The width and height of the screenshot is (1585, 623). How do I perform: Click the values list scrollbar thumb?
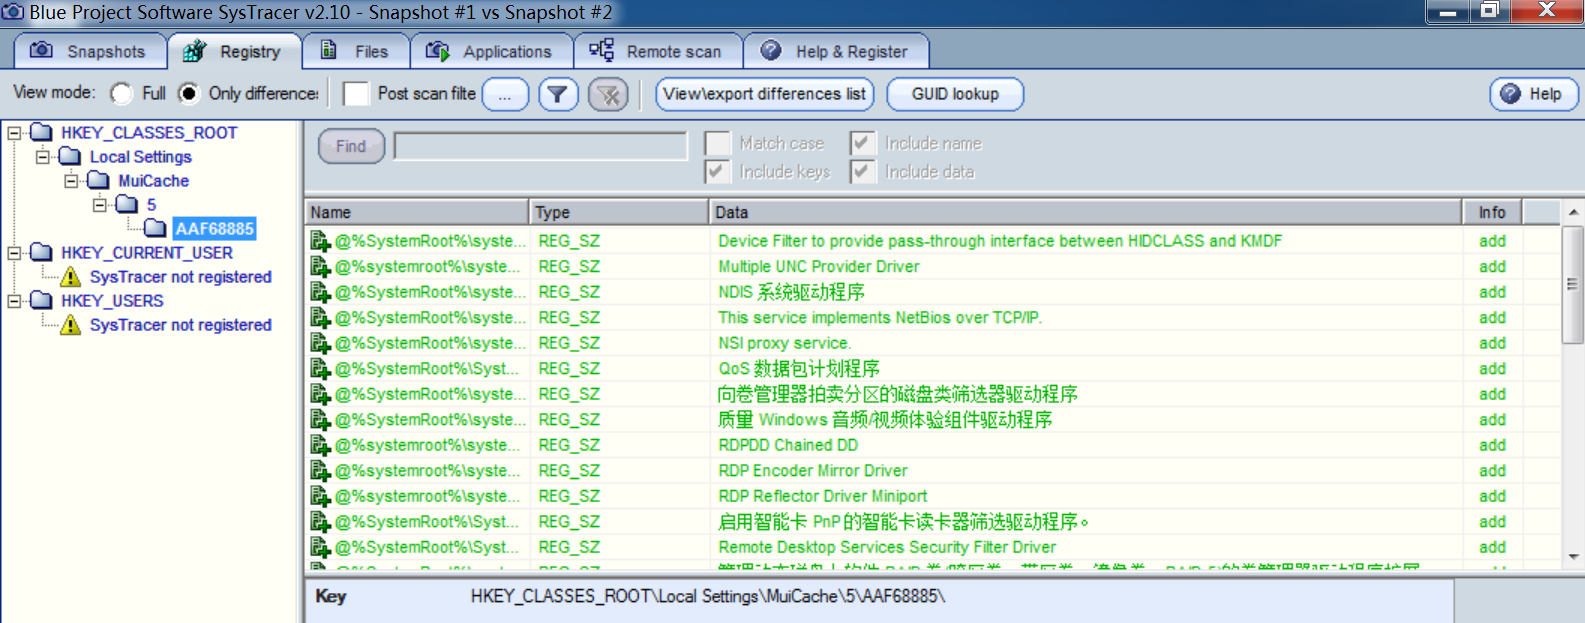(x=1573, y=285)
